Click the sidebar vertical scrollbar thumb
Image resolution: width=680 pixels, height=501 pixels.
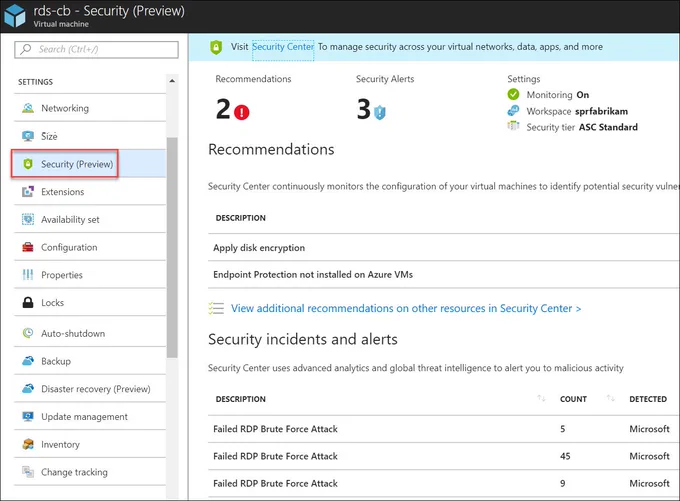[172, 247]
